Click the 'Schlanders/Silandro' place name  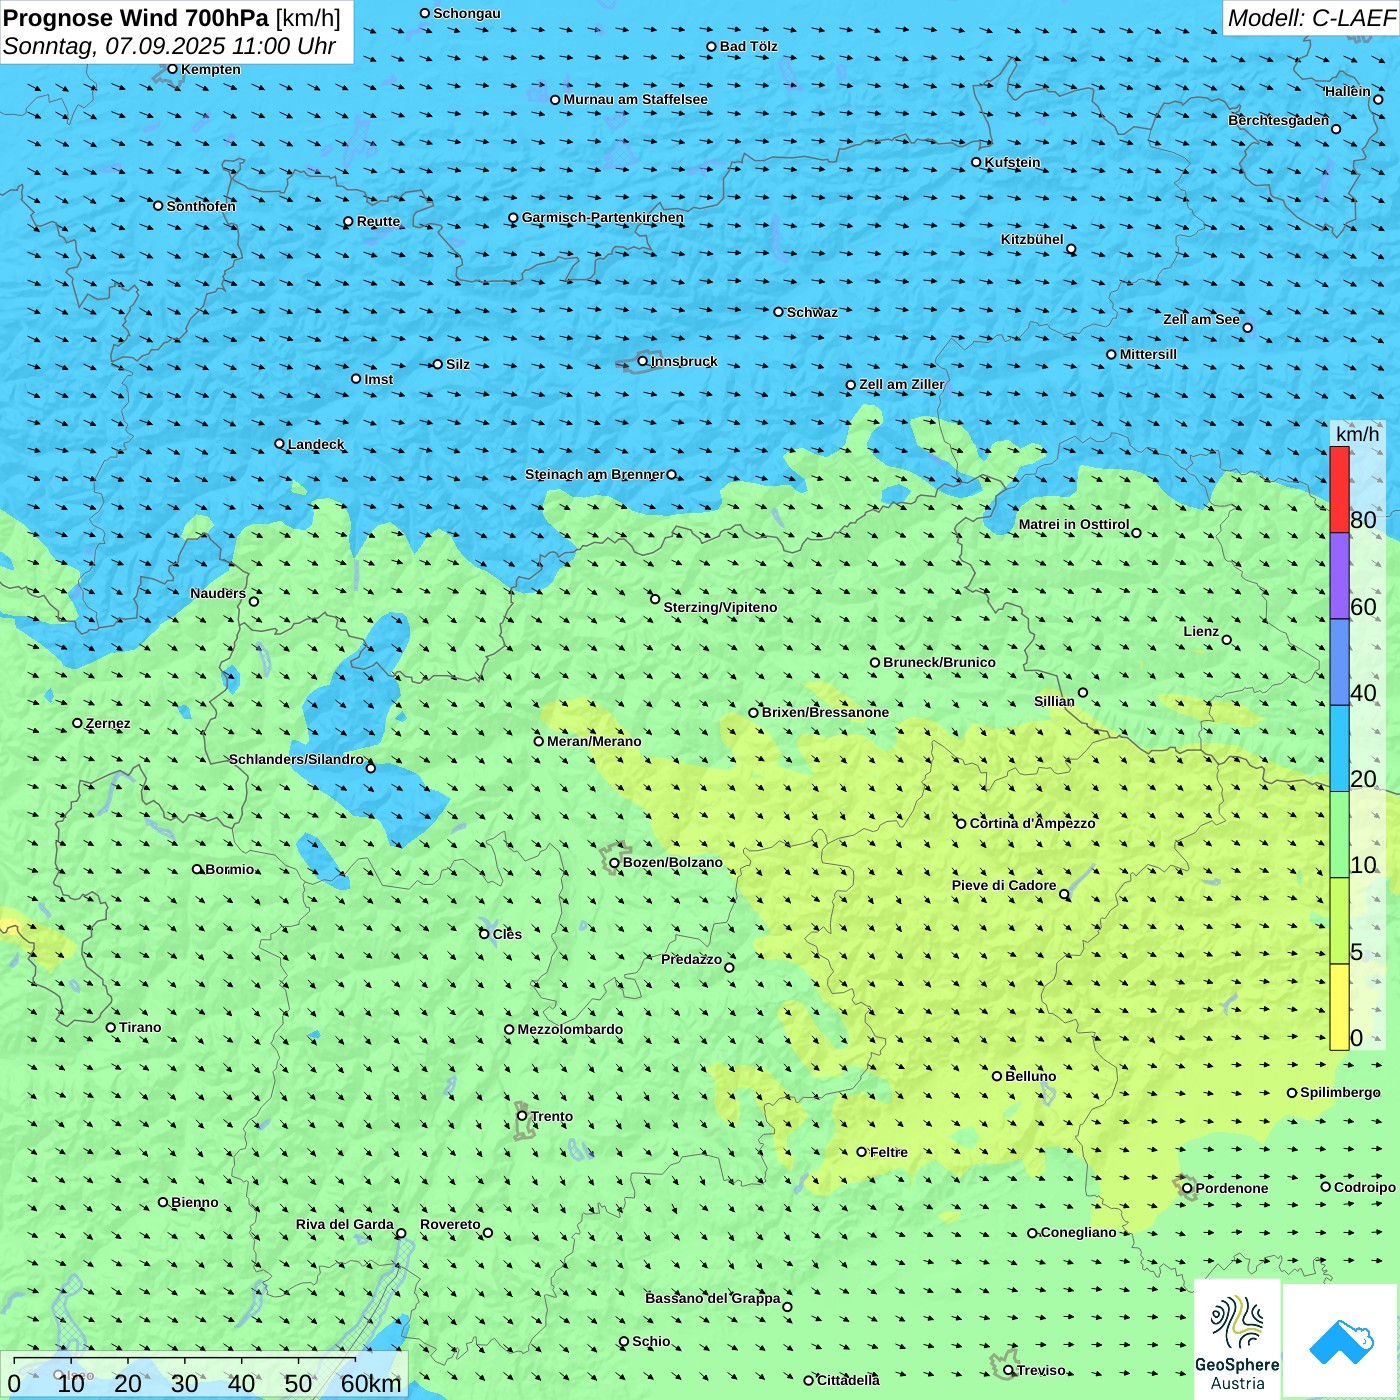[x=296, y=759]
